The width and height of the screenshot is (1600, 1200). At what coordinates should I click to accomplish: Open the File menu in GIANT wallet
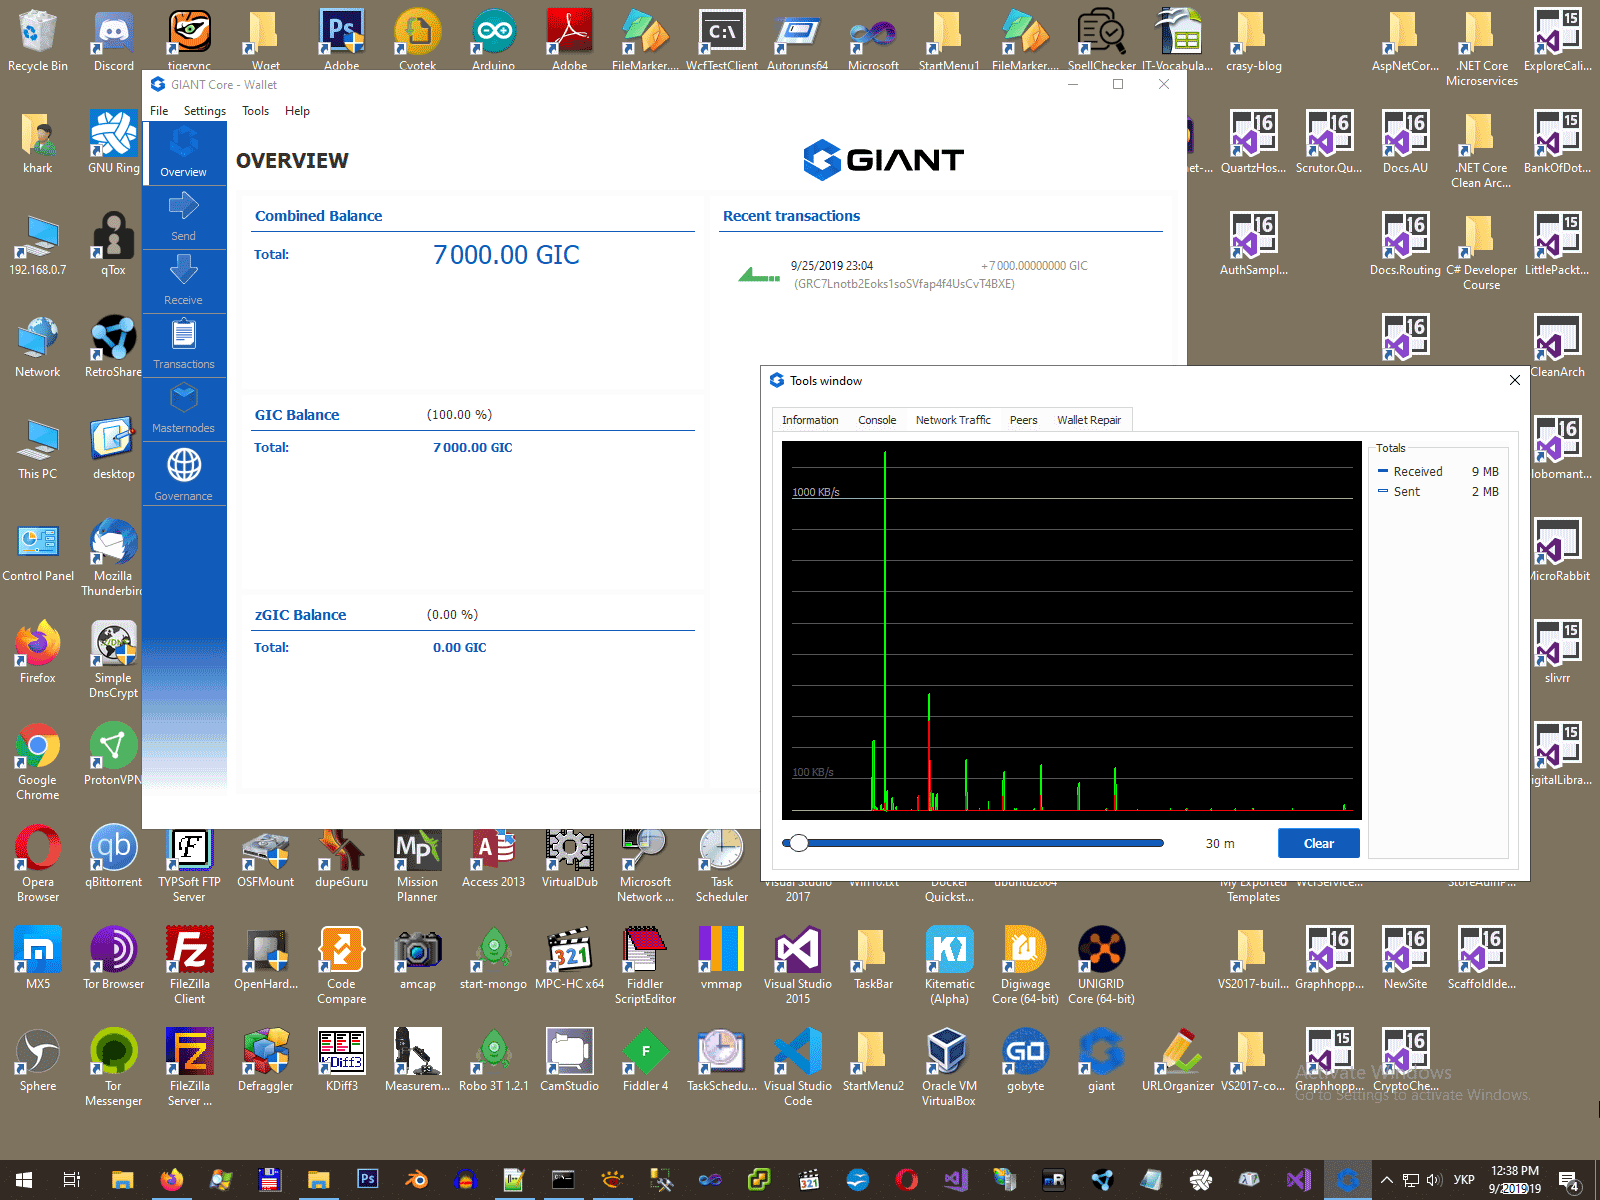[159, 111]
